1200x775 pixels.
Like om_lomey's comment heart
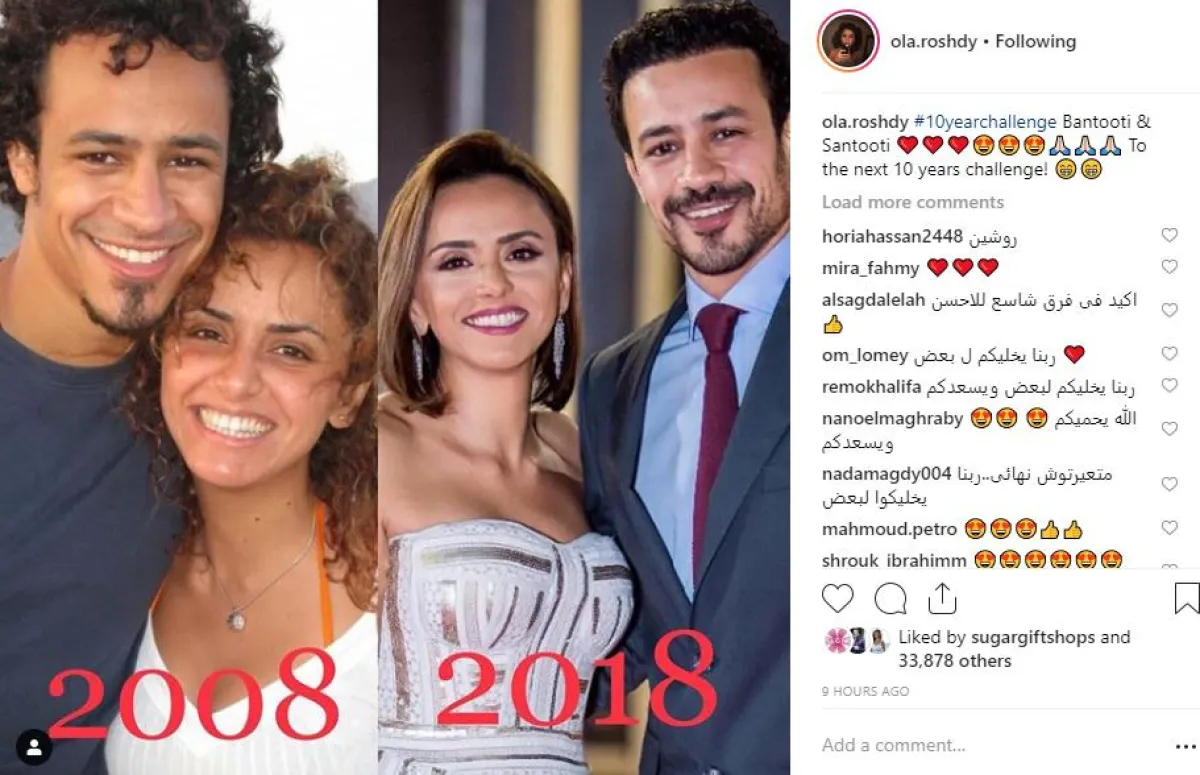click(1169, 354)
